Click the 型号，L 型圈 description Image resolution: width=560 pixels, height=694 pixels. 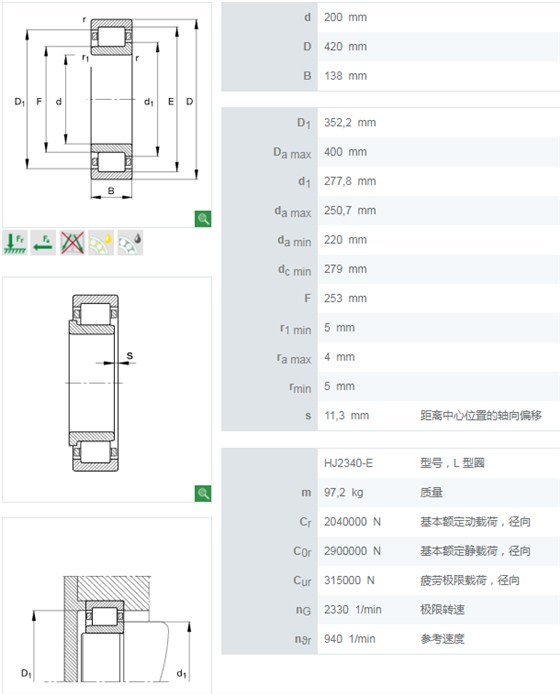(x=452, y=463)
